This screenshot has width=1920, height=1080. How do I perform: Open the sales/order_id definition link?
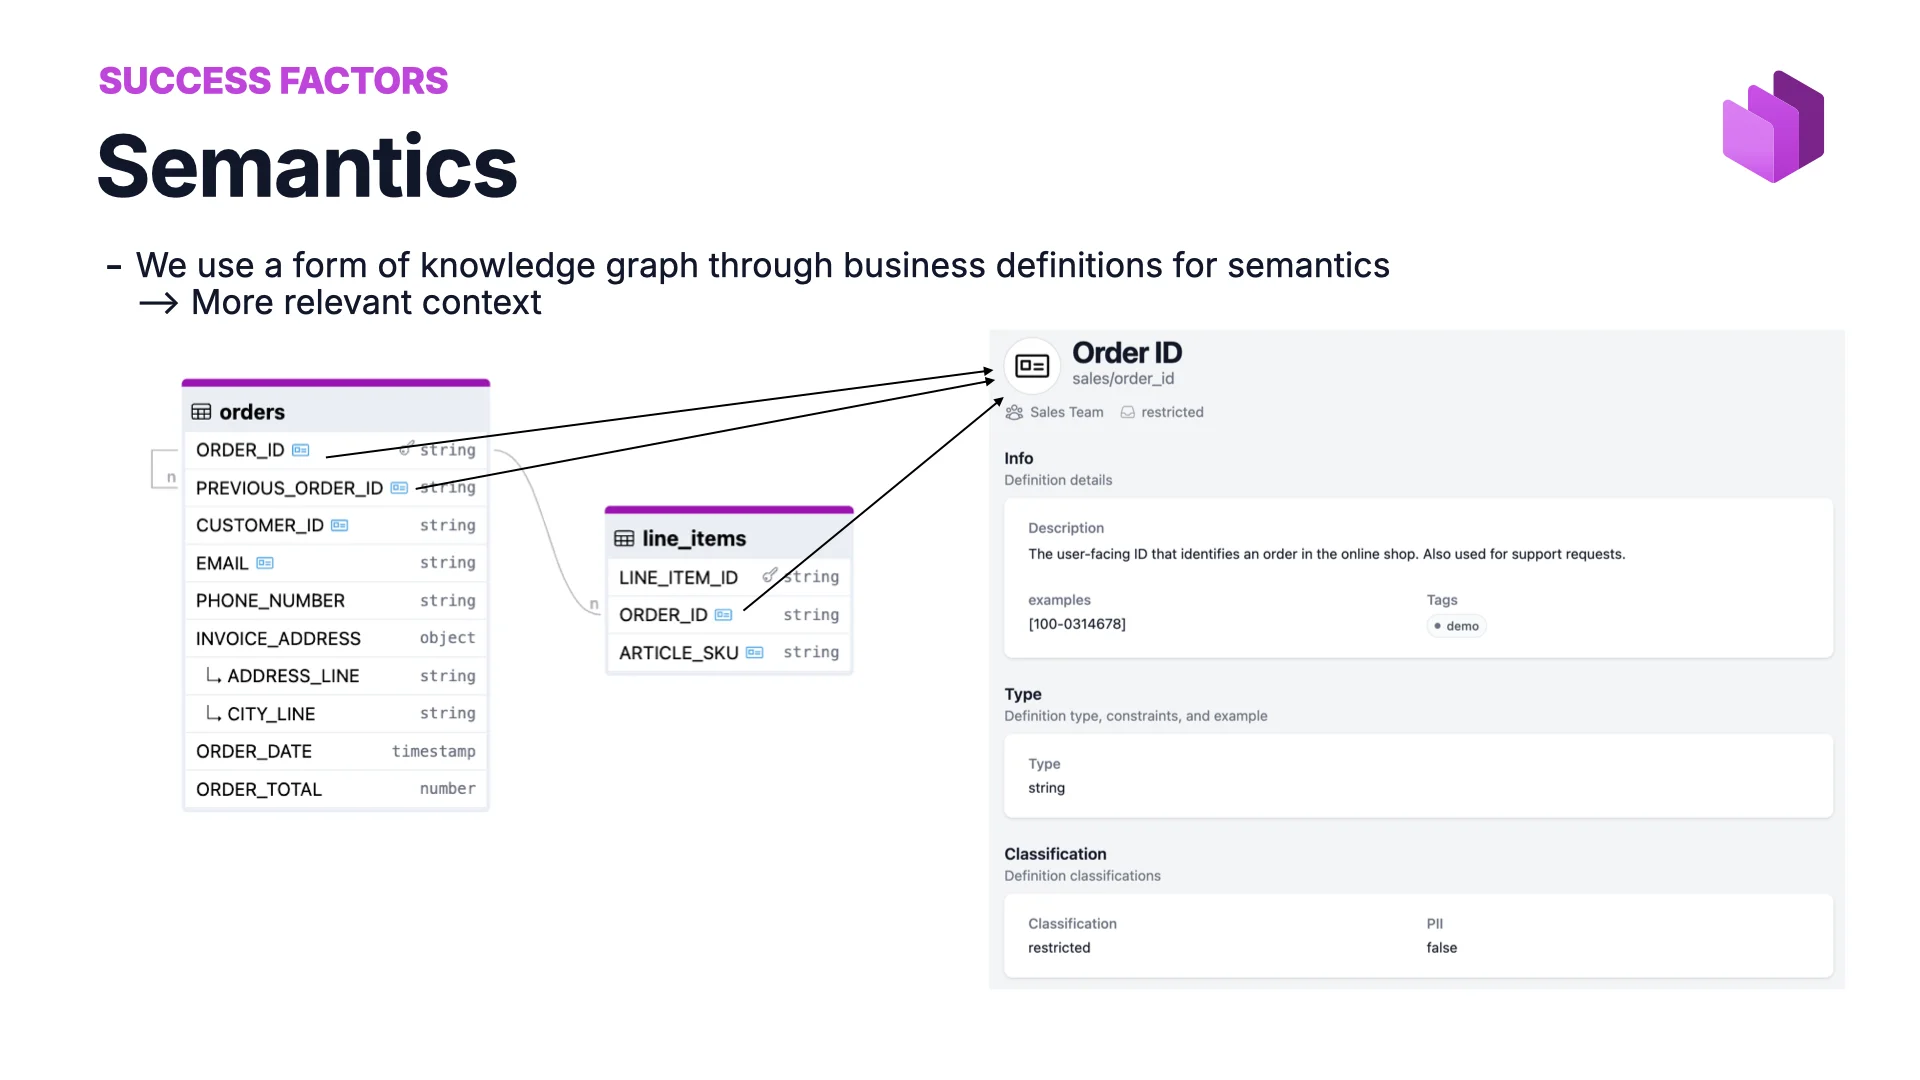tap(1123, 379)
